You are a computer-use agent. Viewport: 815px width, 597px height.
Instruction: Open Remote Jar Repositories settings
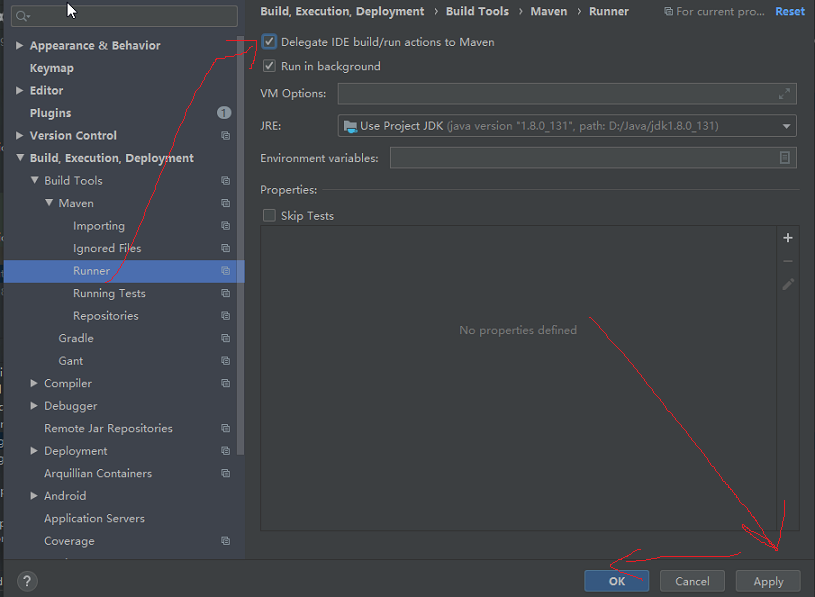108,429
